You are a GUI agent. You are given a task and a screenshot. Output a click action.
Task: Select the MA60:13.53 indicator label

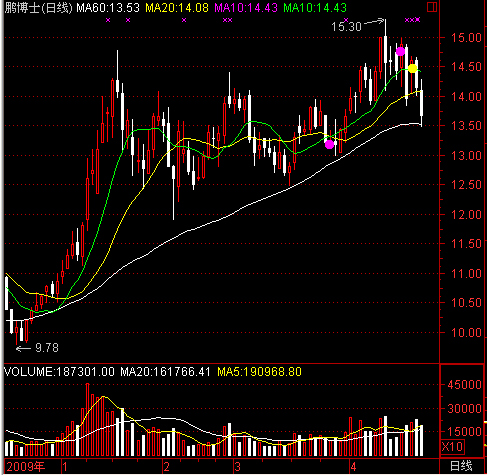(x=108, y=8)
